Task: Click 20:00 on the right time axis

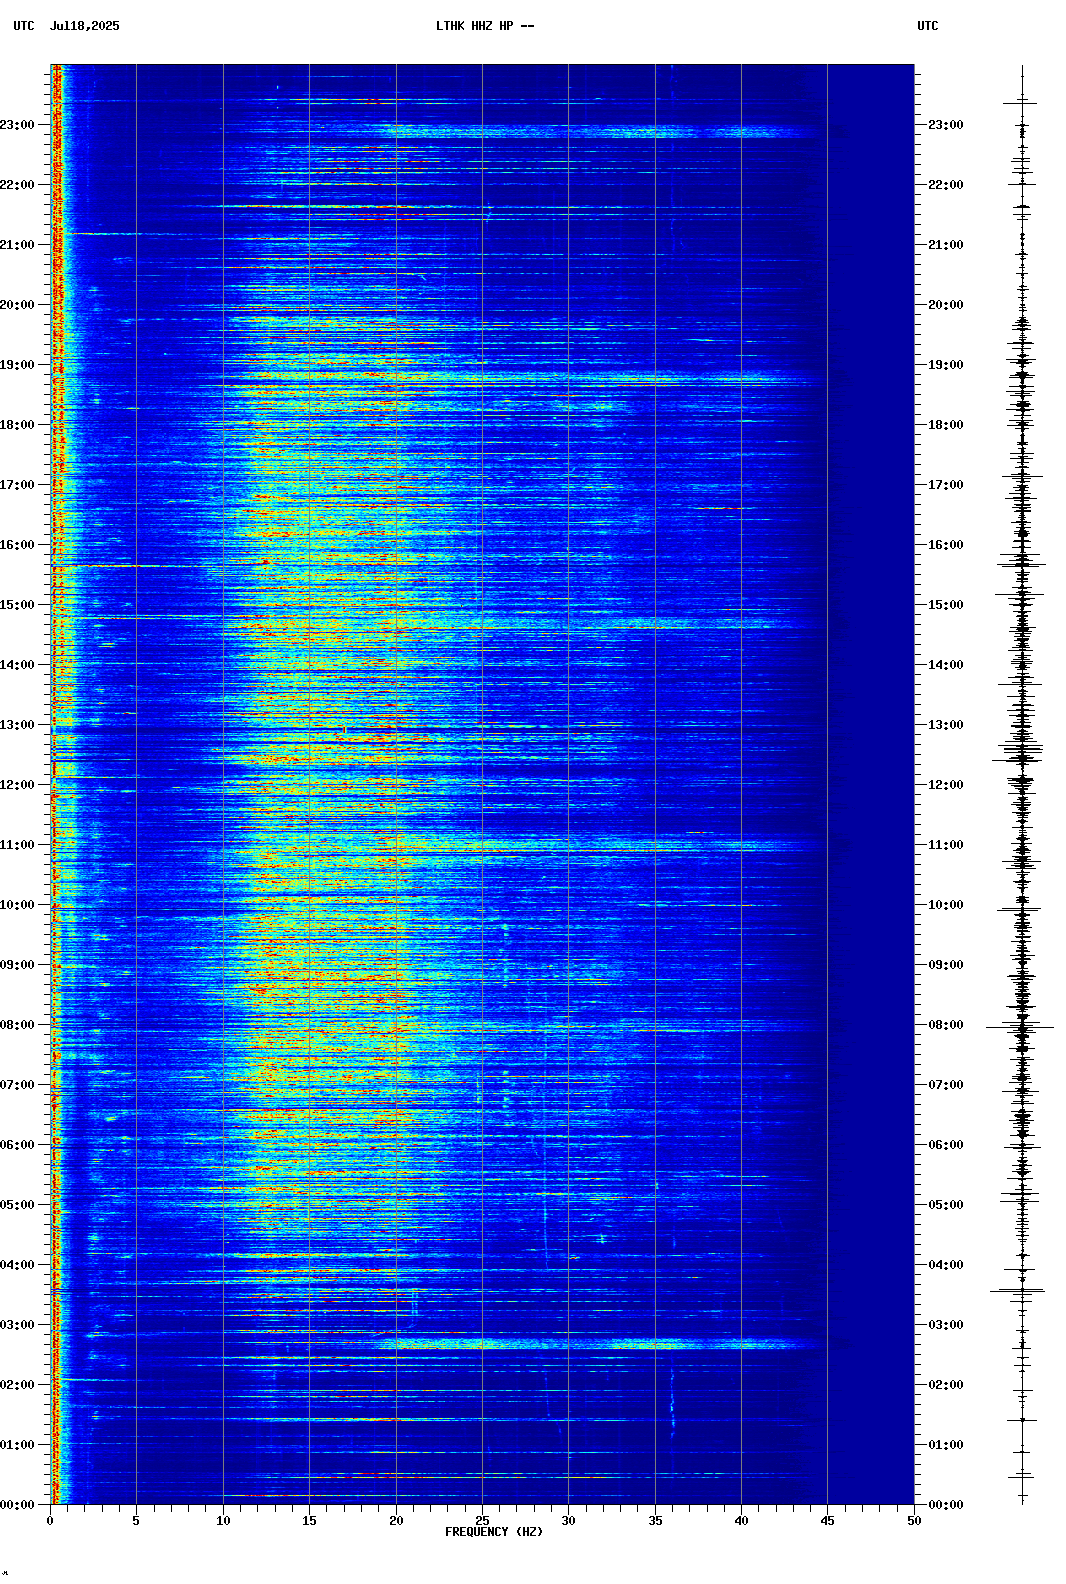Action: [x=946, y=305]
